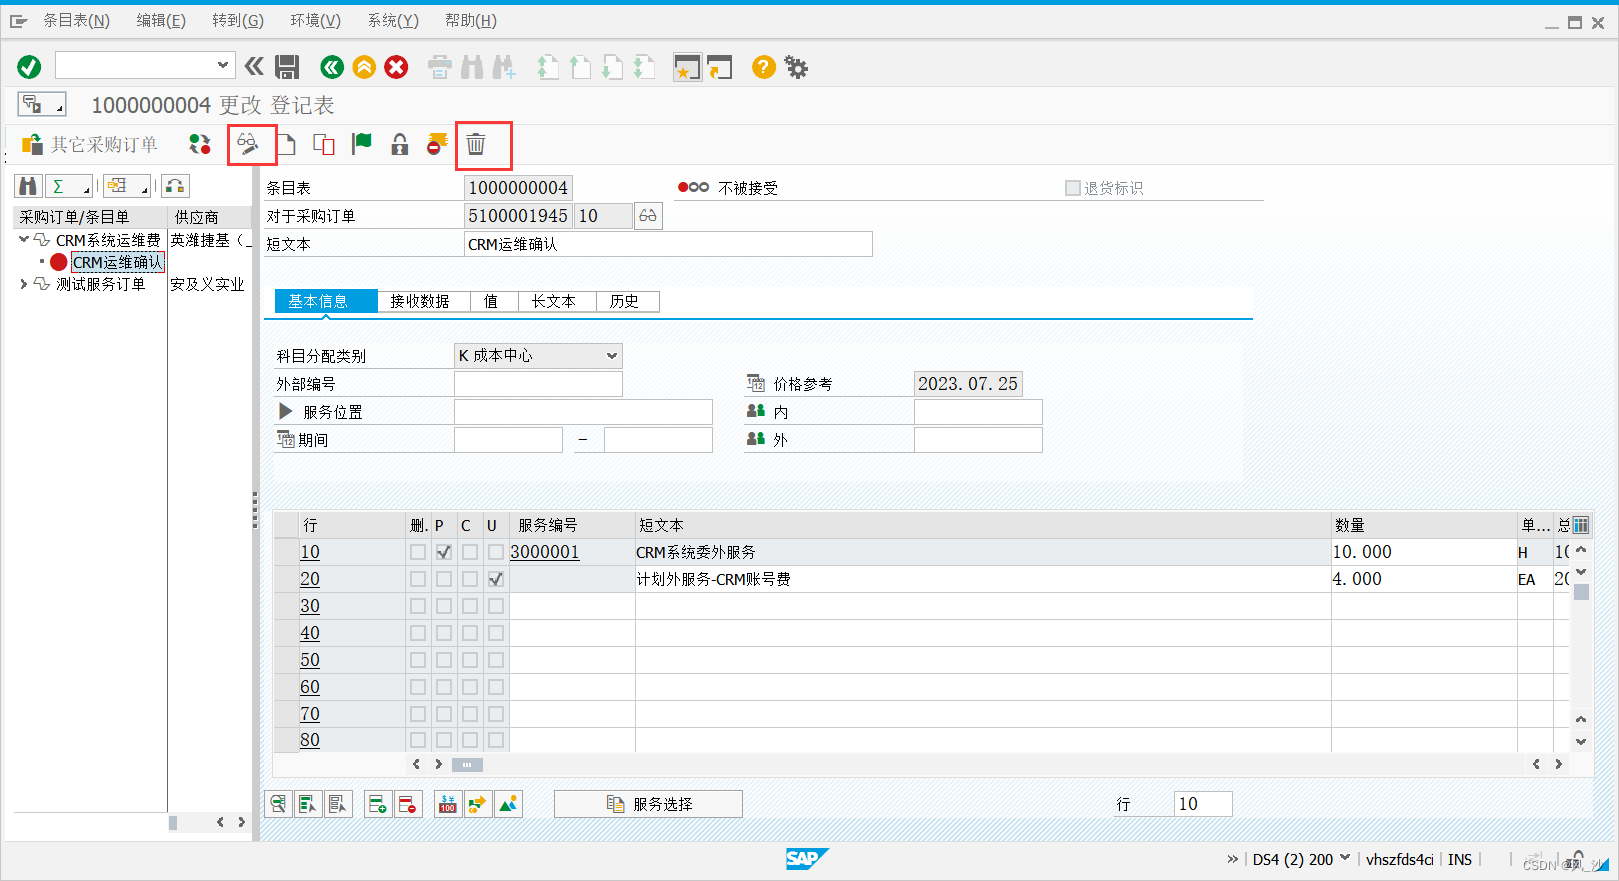
Task: Switch to the 长文本 tab
Action: 557,301
